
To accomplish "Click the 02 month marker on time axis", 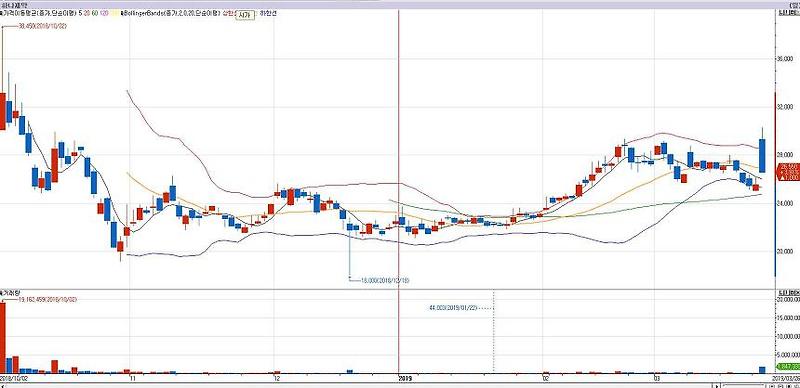I will coord(546,378).
